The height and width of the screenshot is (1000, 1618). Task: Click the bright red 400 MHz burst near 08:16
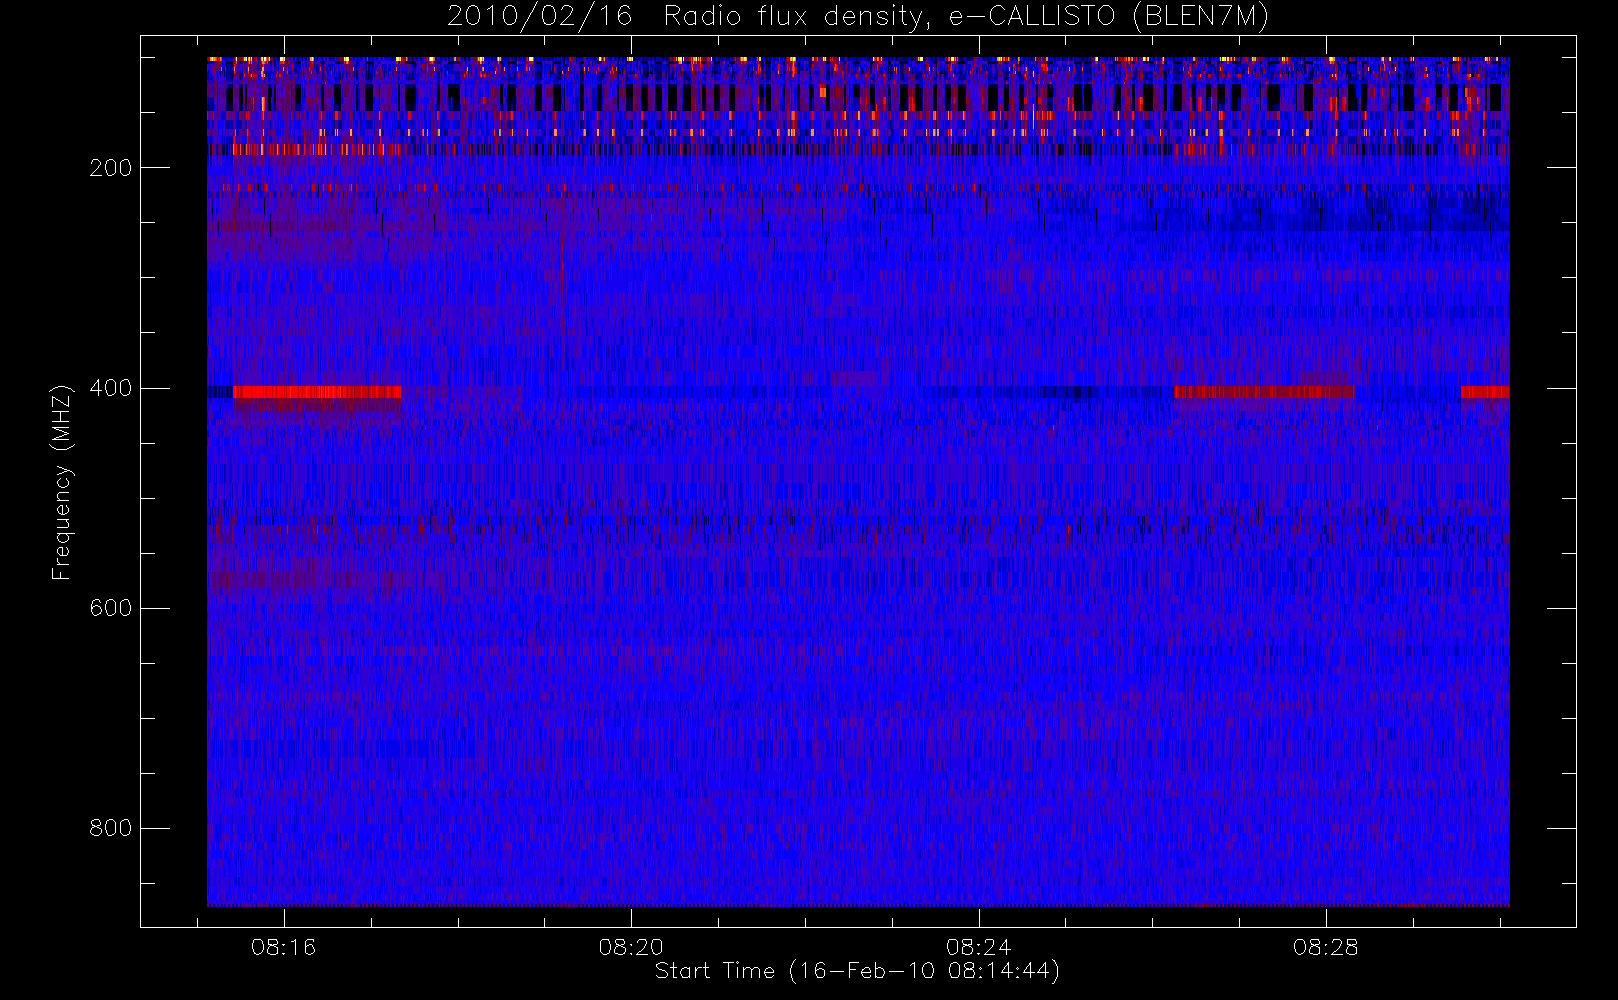tap(317, 392)
